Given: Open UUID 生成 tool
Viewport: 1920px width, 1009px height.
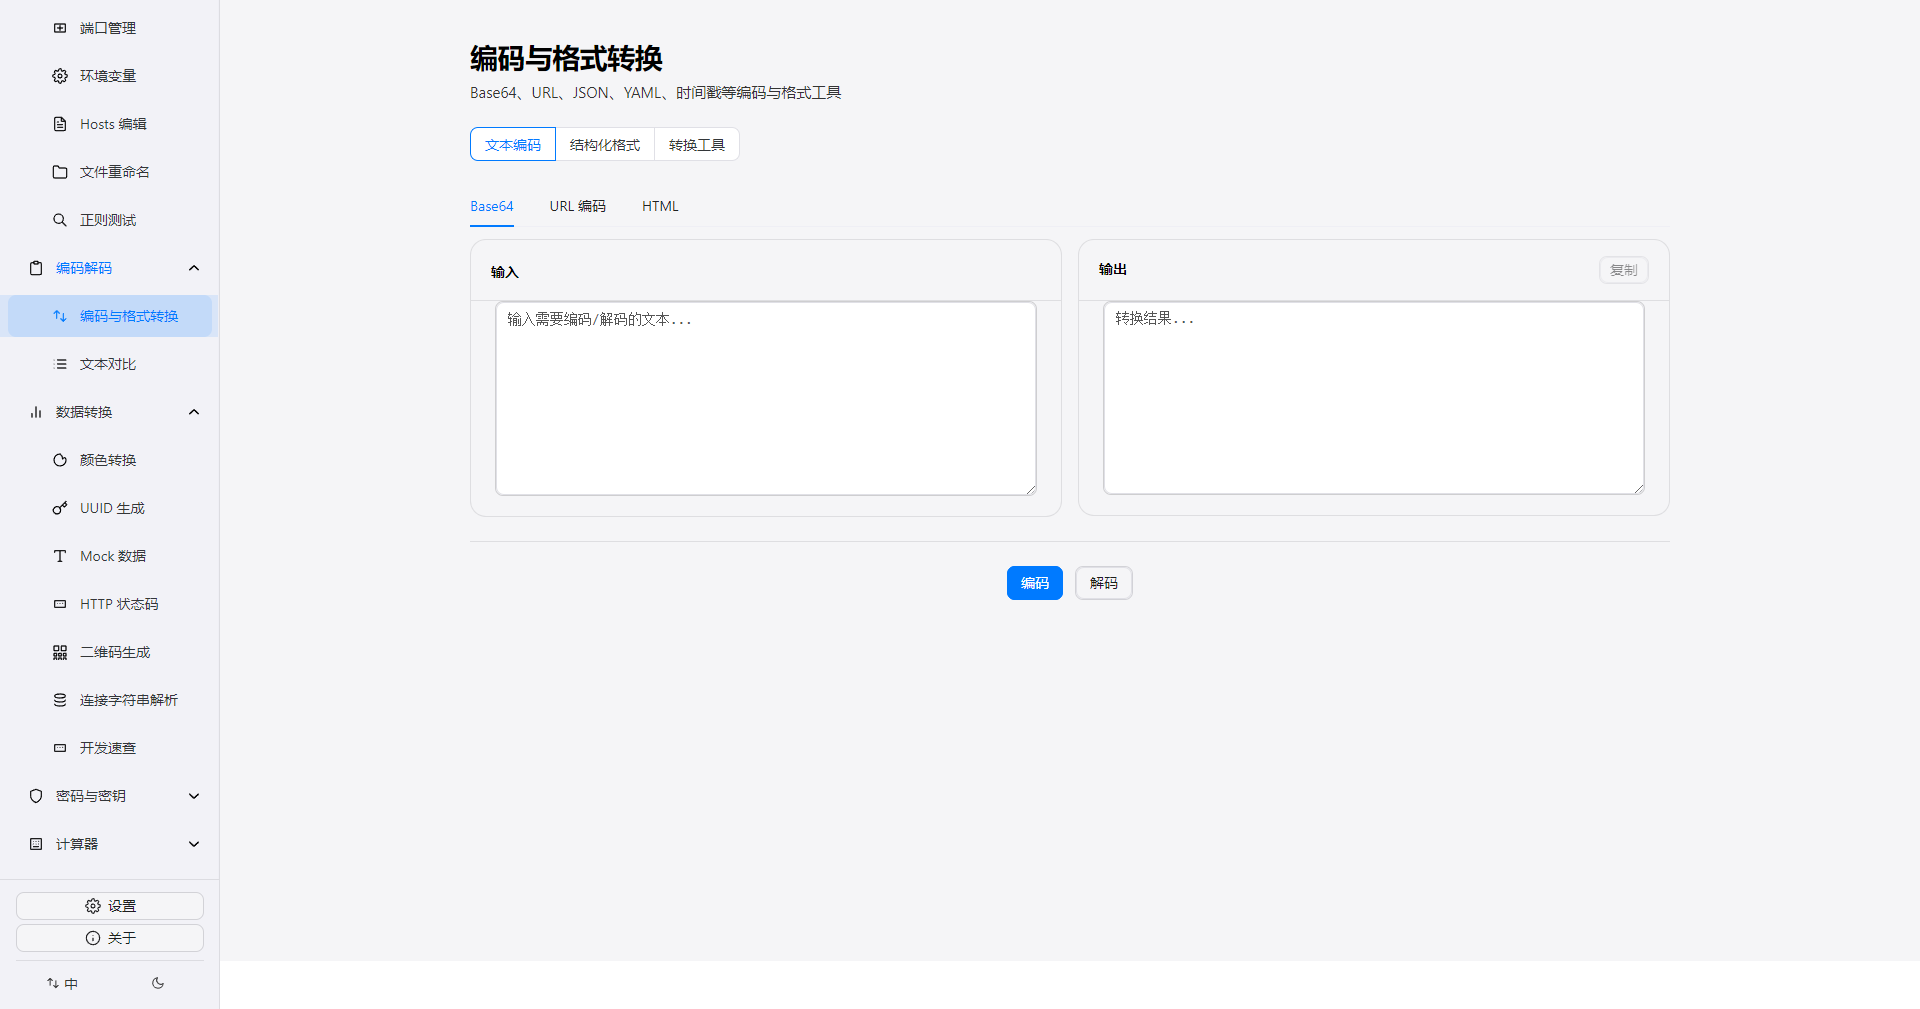Looking at the screenshot, I should click(110, 508).
